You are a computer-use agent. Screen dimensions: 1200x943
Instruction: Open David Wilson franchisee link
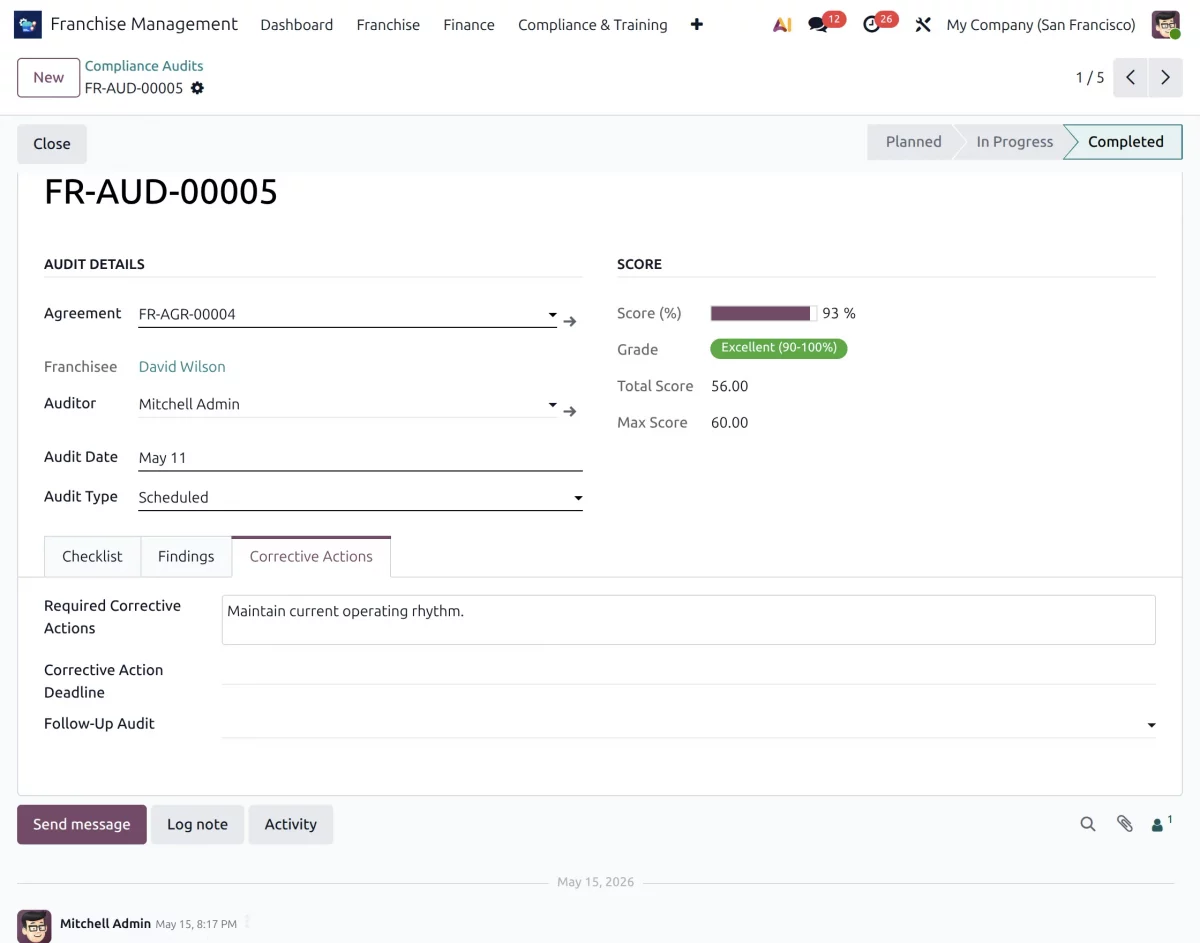(x=182, y=367)
